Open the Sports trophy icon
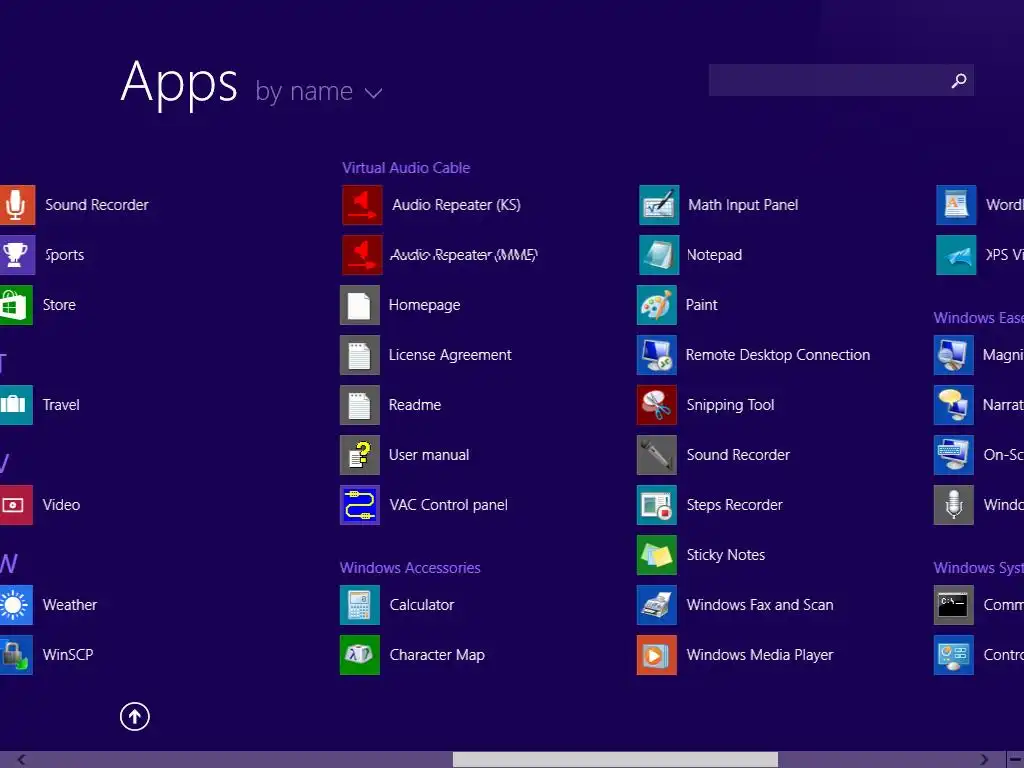 click(x=16, y=255)
